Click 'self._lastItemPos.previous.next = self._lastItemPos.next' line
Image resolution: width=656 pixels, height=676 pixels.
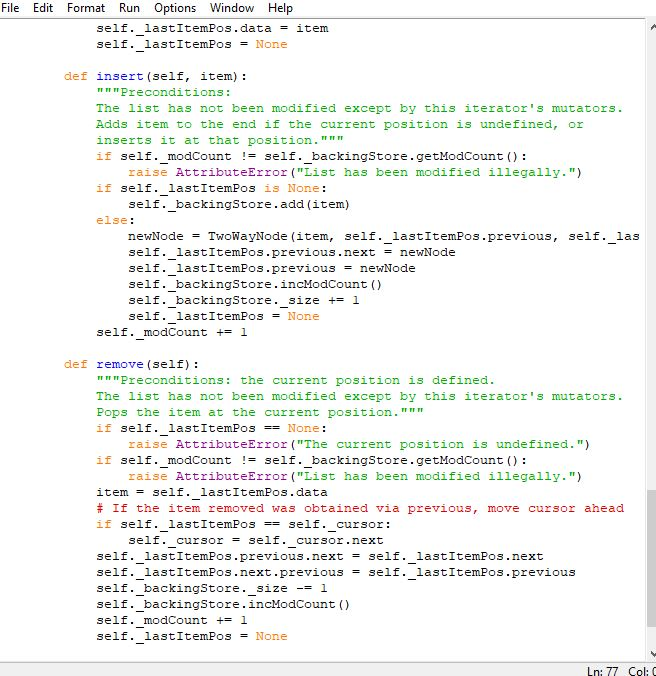[319, 556]
